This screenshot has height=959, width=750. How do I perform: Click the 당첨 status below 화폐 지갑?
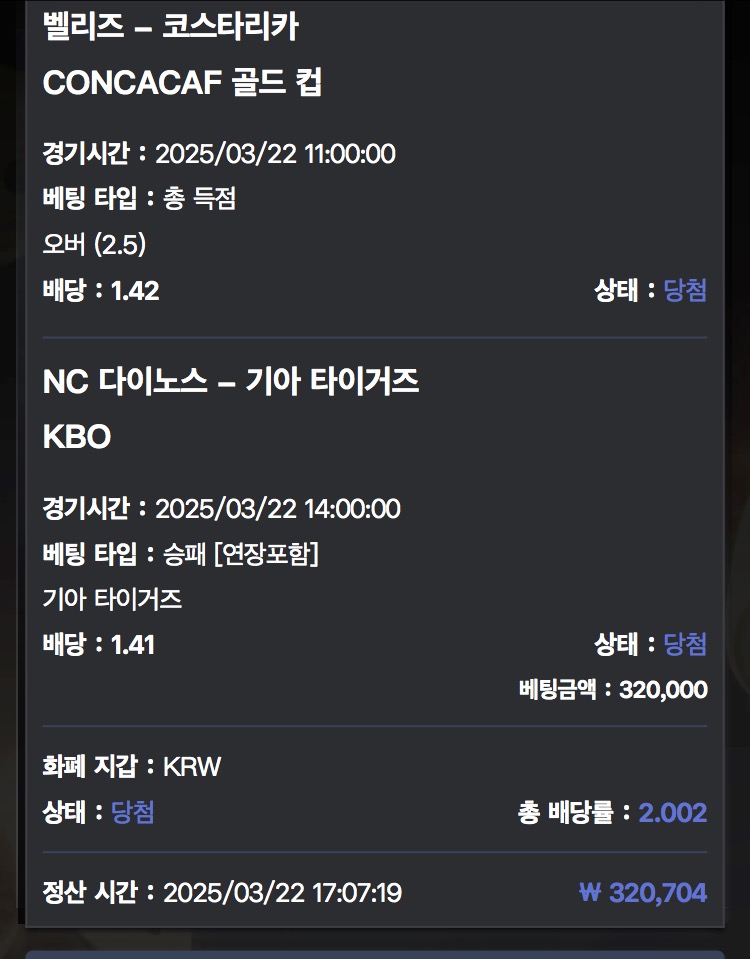(133, 812)
